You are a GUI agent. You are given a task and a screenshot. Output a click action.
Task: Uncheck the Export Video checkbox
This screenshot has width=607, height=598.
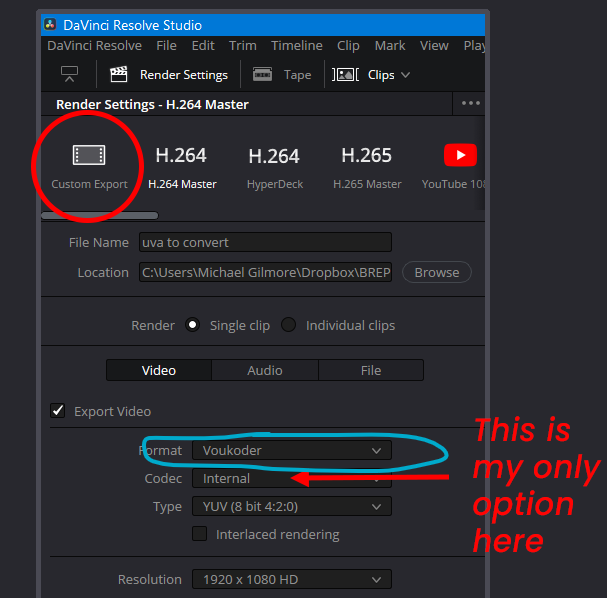point(58,411)
